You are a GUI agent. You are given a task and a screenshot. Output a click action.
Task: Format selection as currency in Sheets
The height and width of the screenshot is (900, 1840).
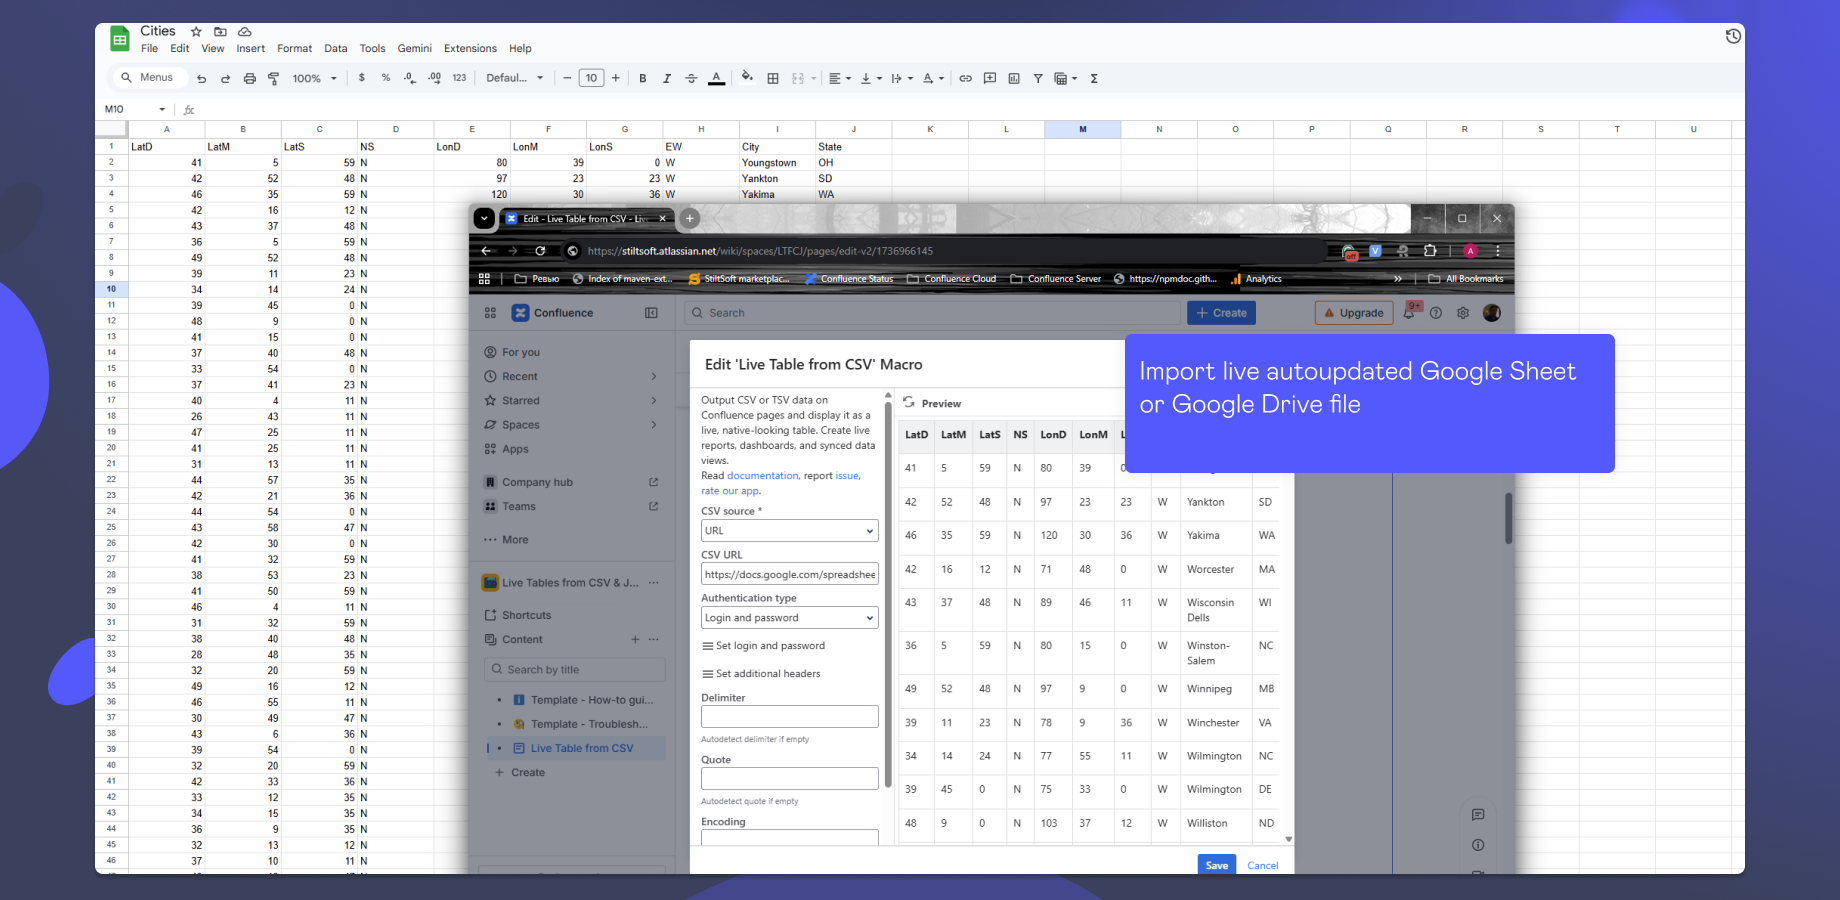pos(361,78)
